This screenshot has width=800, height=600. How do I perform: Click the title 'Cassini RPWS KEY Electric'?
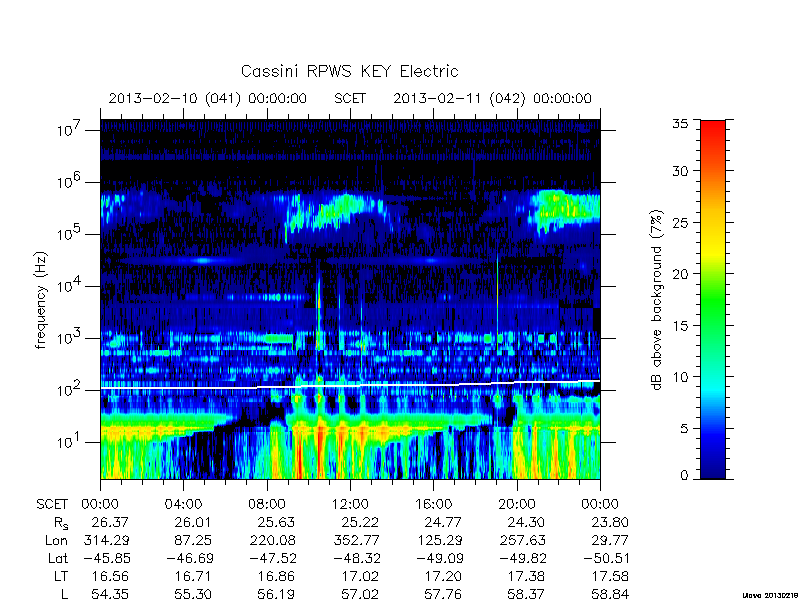pos(349,71)
